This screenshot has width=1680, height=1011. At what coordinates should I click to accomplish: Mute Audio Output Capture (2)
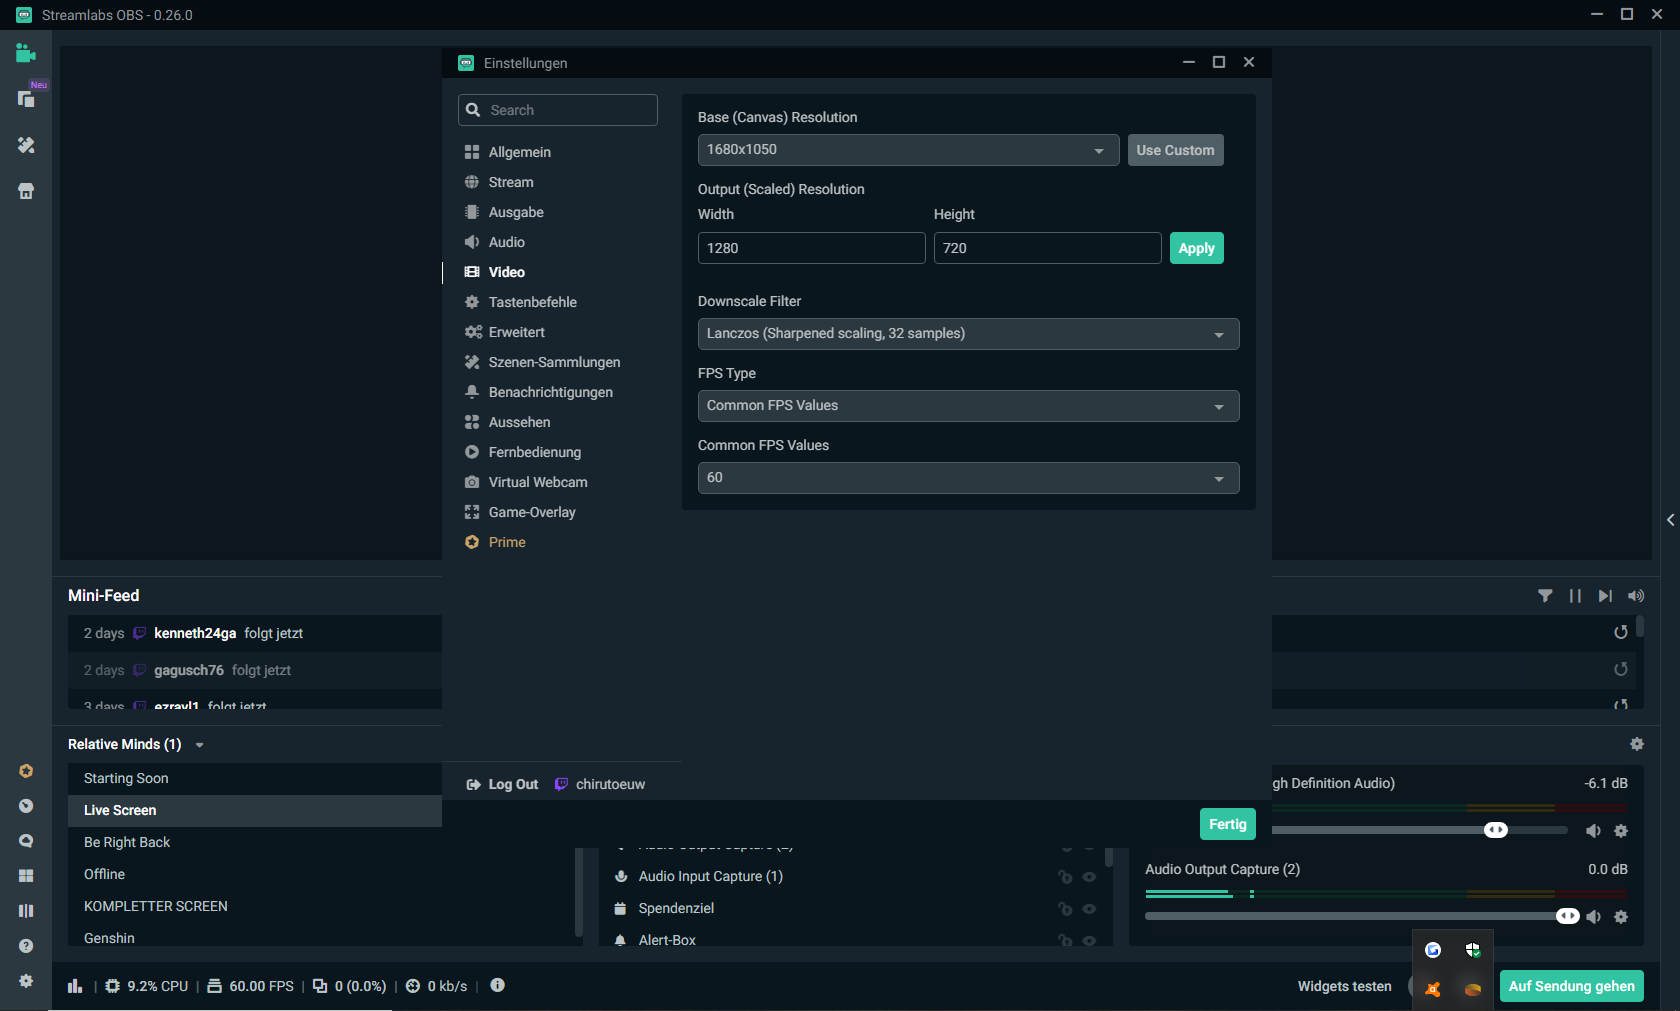pos(1593,917)
